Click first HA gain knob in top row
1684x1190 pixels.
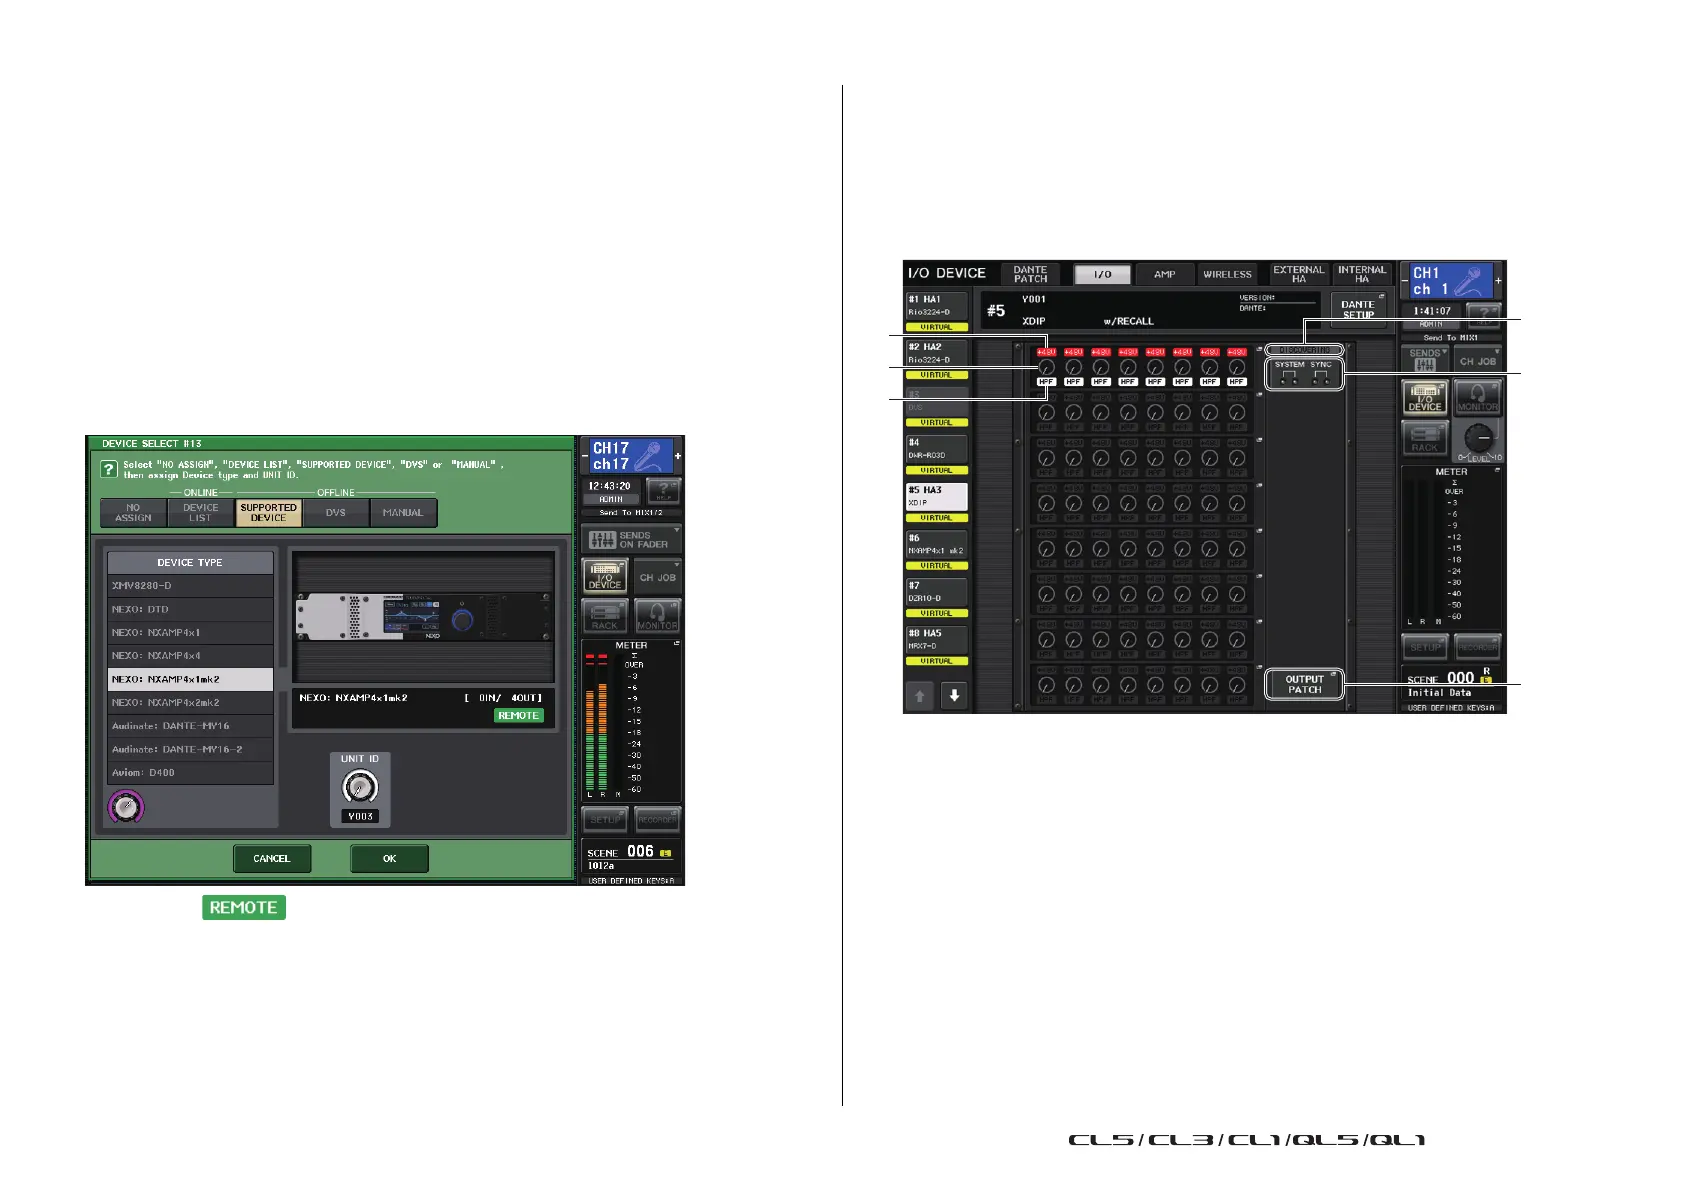click(1046, 368)
